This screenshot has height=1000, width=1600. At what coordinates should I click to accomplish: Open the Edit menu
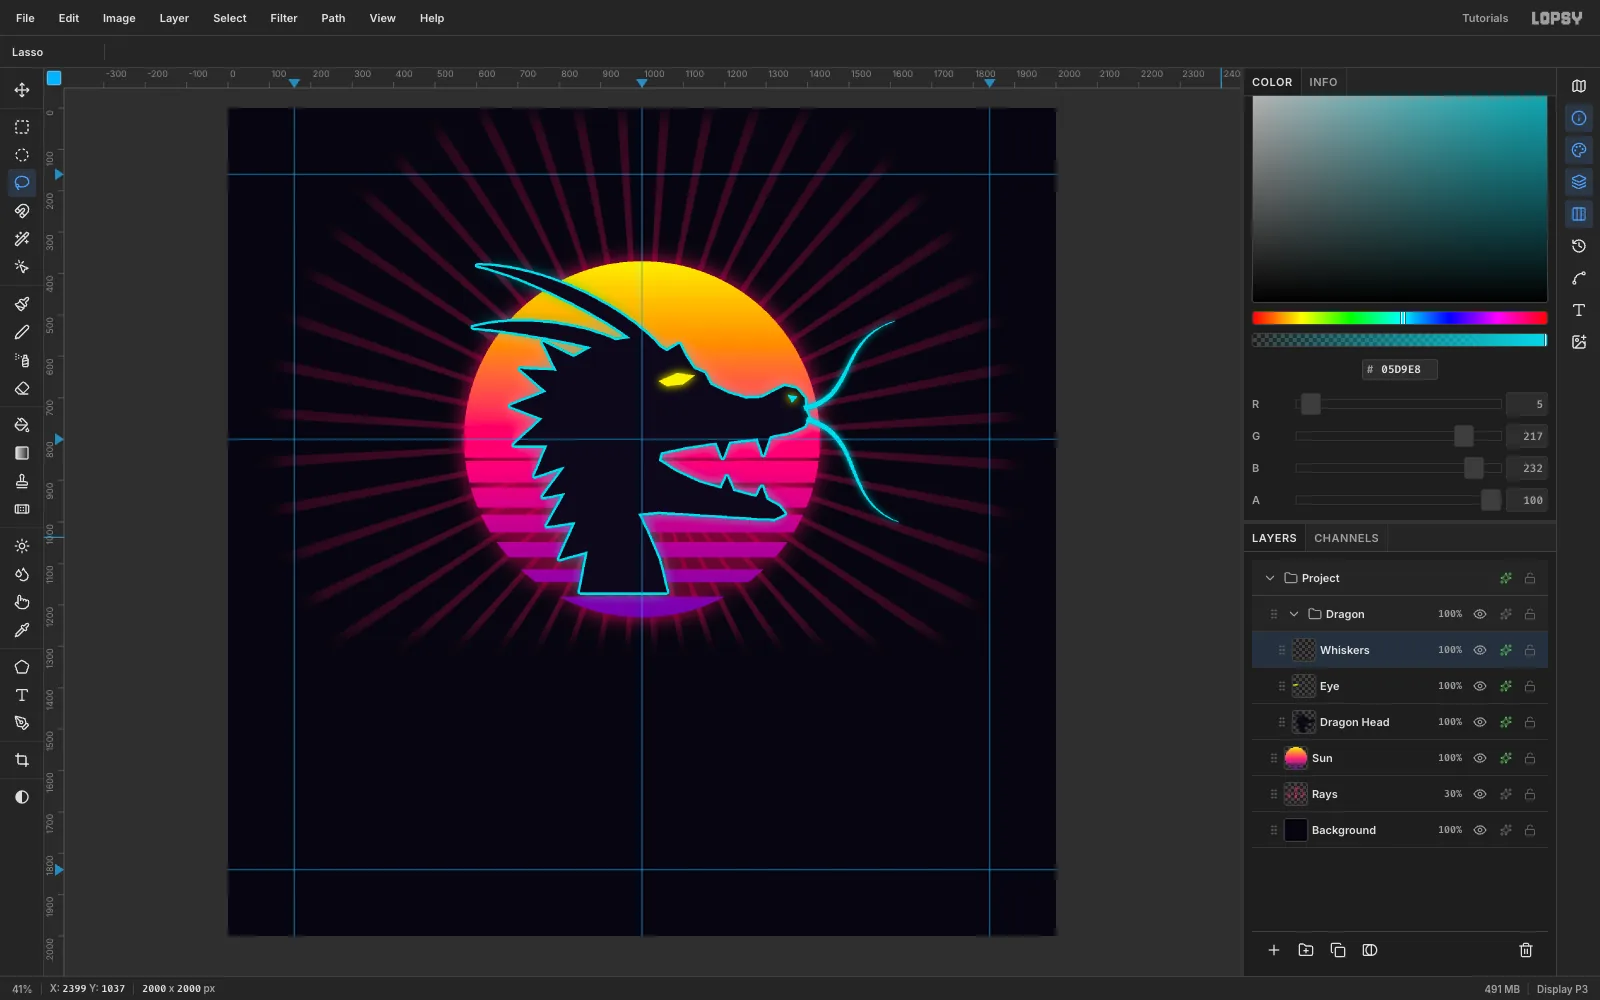click(69, 18)
